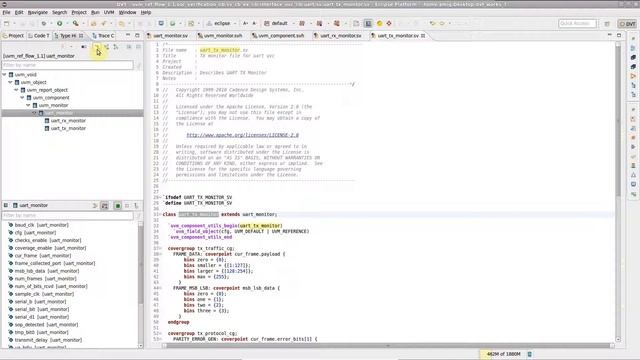Open the File menu
This screenshot has height=360, width=640.
pyautogui.click(x=6, y=13)
